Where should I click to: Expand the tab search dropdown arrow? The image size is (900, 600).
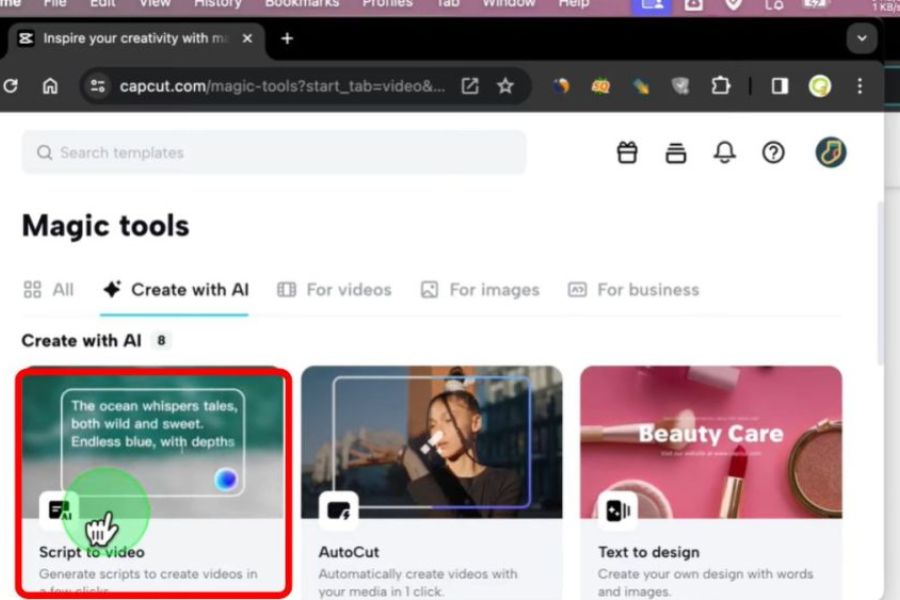click(861, 39)
